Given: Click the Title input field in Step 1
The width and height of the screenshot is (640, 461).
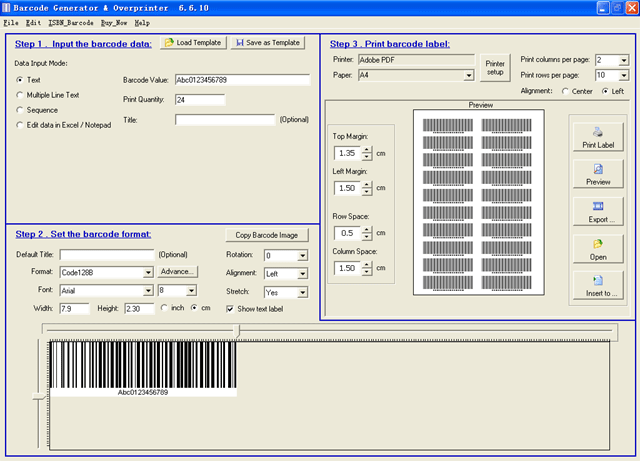Looking at the screenshot, I should pos(225,120).
